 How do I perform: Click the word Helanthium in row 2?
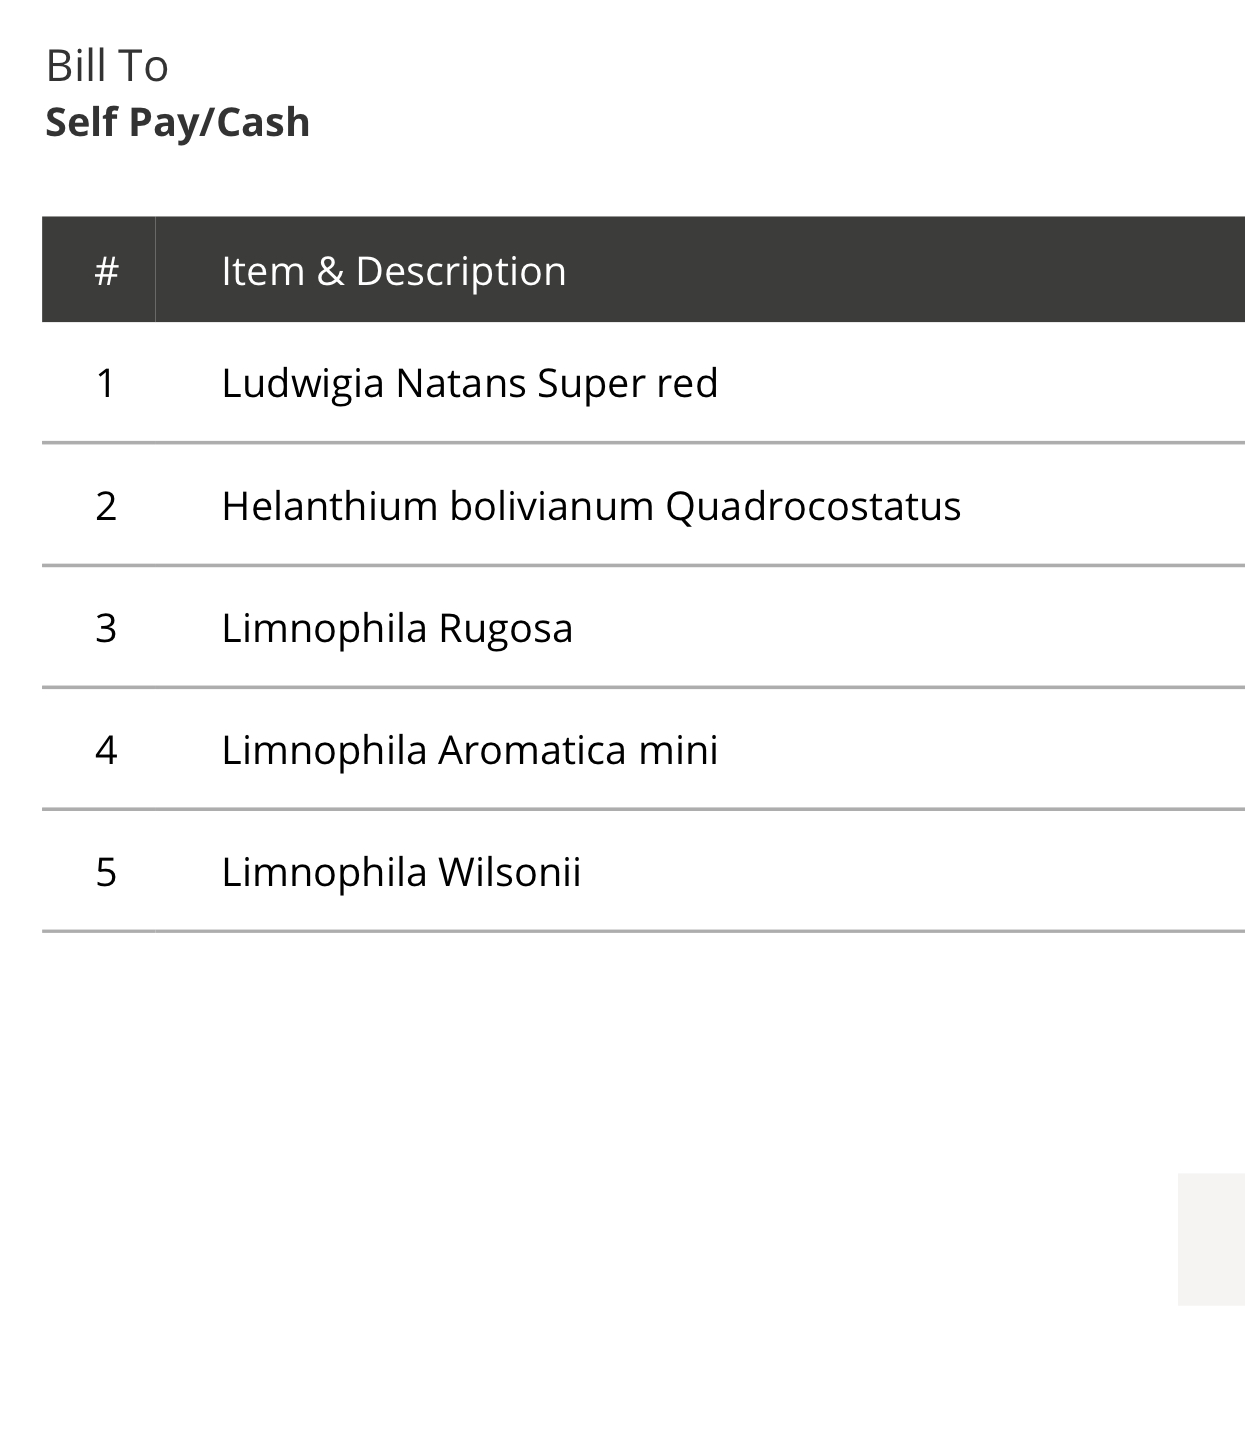[x=329, y=507]
